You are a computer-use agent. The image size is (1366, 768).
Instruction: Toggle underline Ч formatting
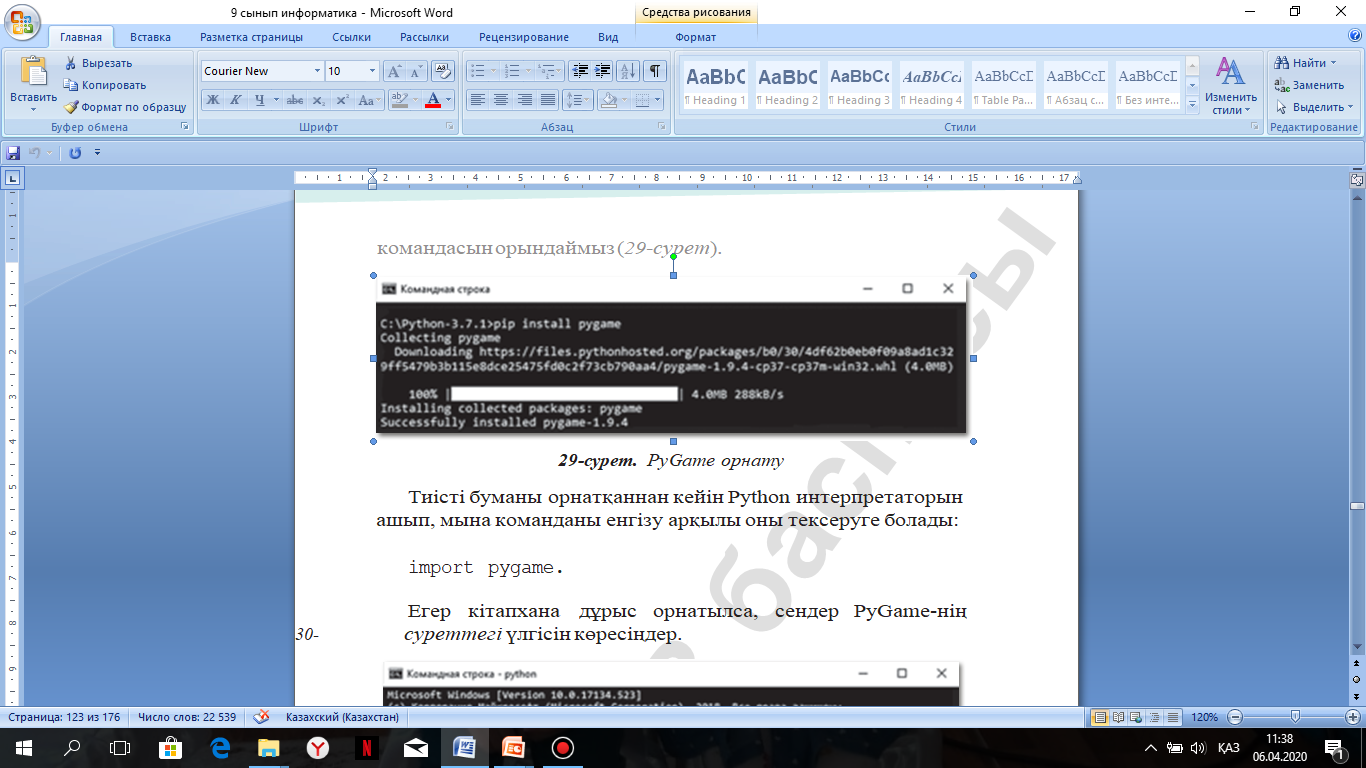(x=259, y=100)
